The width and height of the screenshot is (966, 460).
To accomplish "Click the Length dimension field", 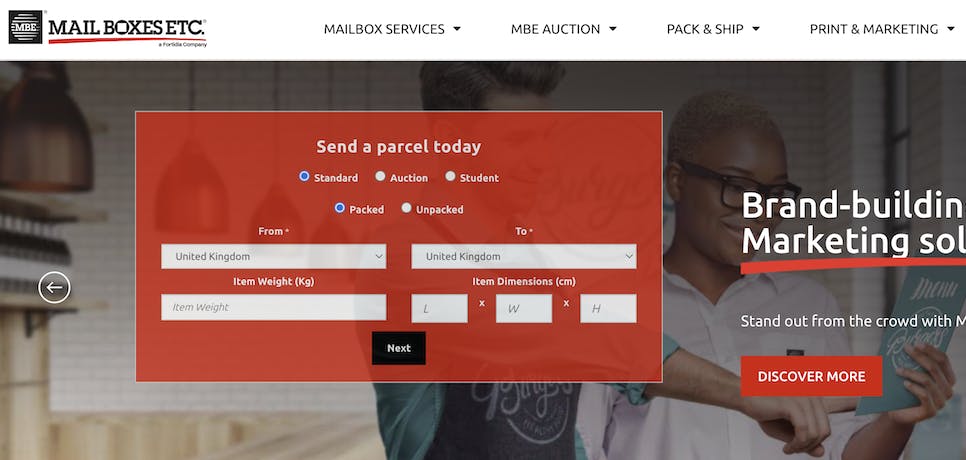I will click(439, 309).
